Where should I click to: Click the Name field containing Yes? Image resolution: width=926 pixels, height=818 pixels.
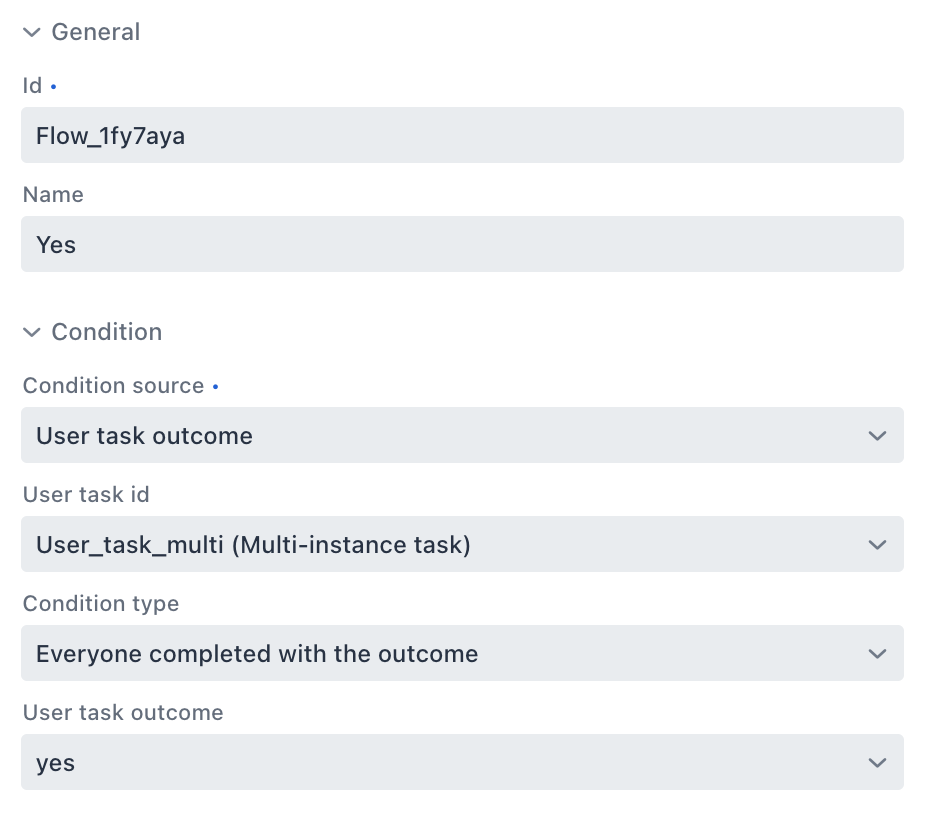[x=462, y=244]
